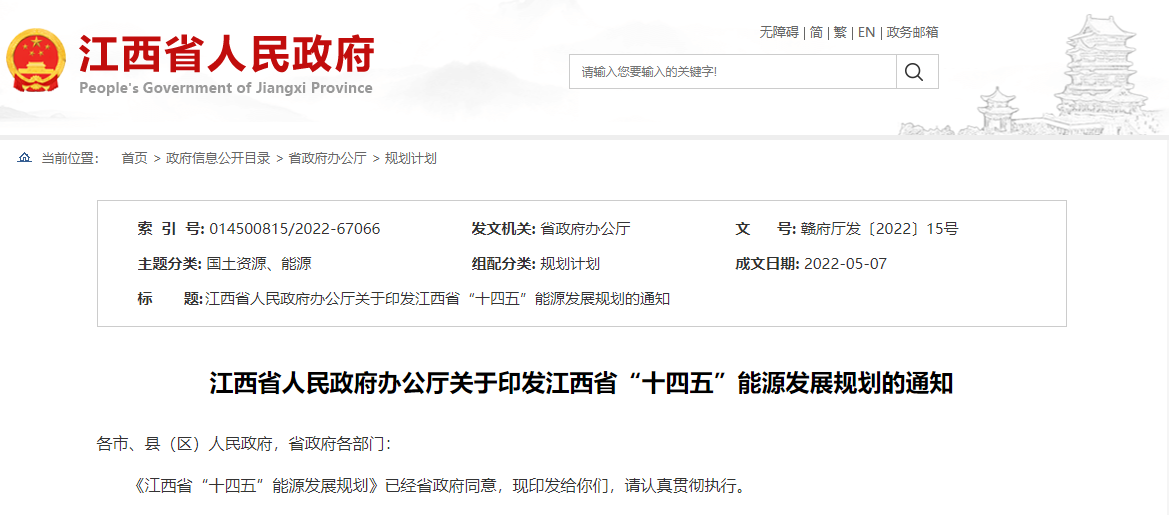Select issuing agency value 省政府办公厅
The image size is (1169, 515).
[584, 229]
